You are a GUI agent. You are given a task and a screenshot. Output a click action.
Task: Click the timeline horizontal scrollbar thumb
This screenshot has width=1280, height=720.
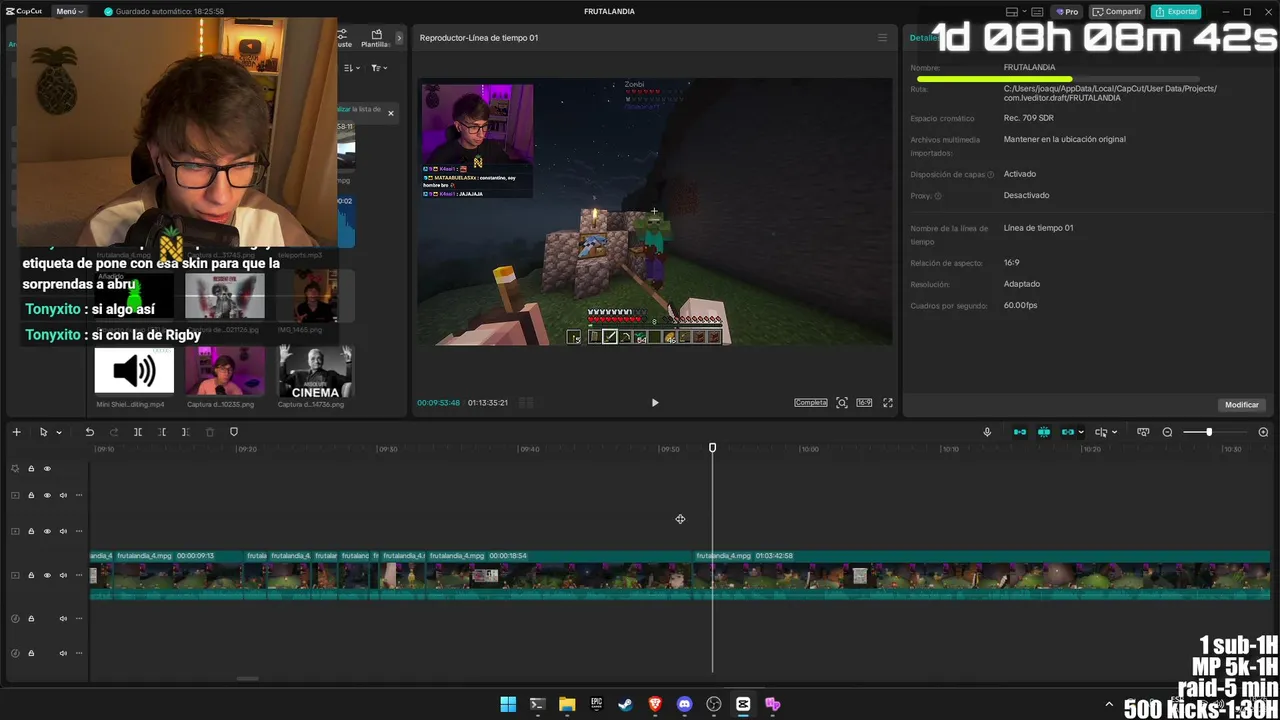[x=247, y=678]
